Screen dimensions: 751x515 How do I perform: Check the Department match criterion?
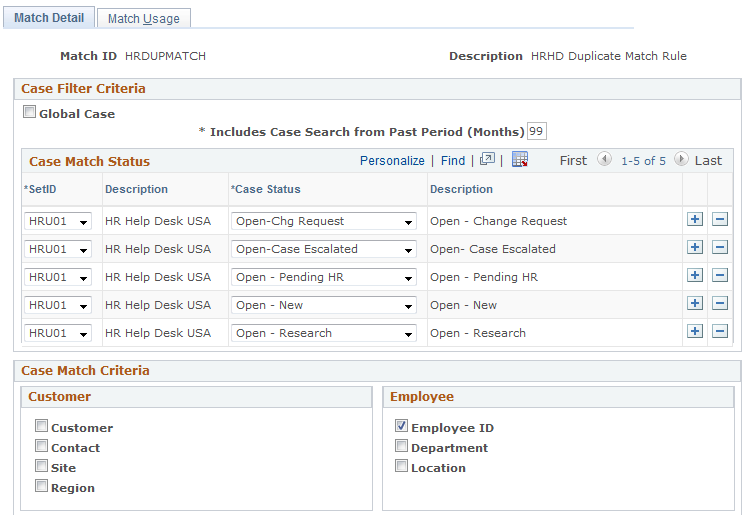(401, 446)
